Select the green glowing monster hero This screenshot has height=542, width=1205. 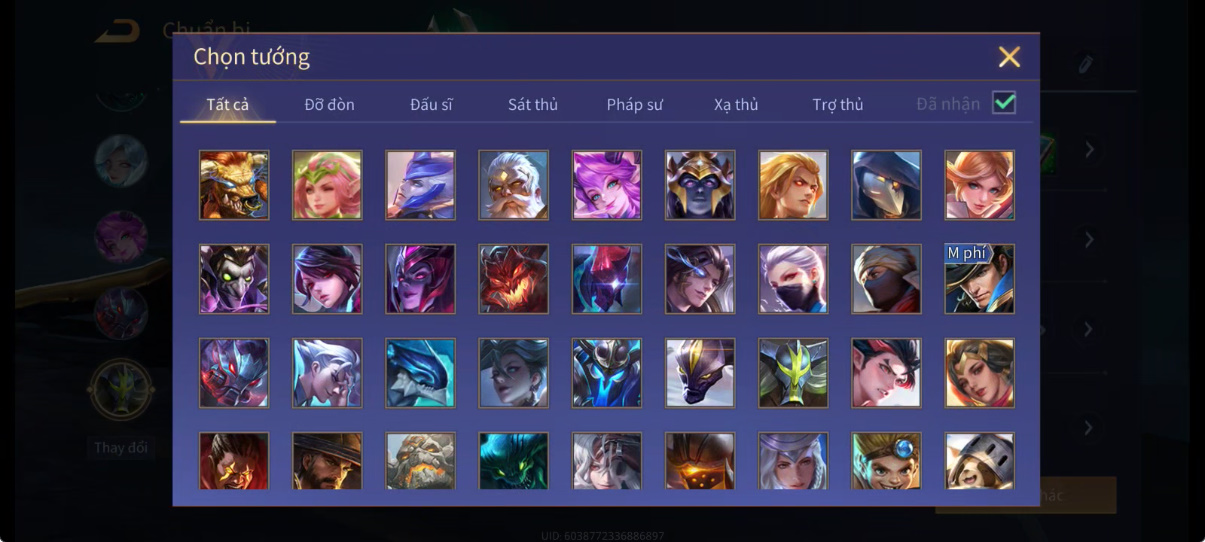click(x=513, y=461)
